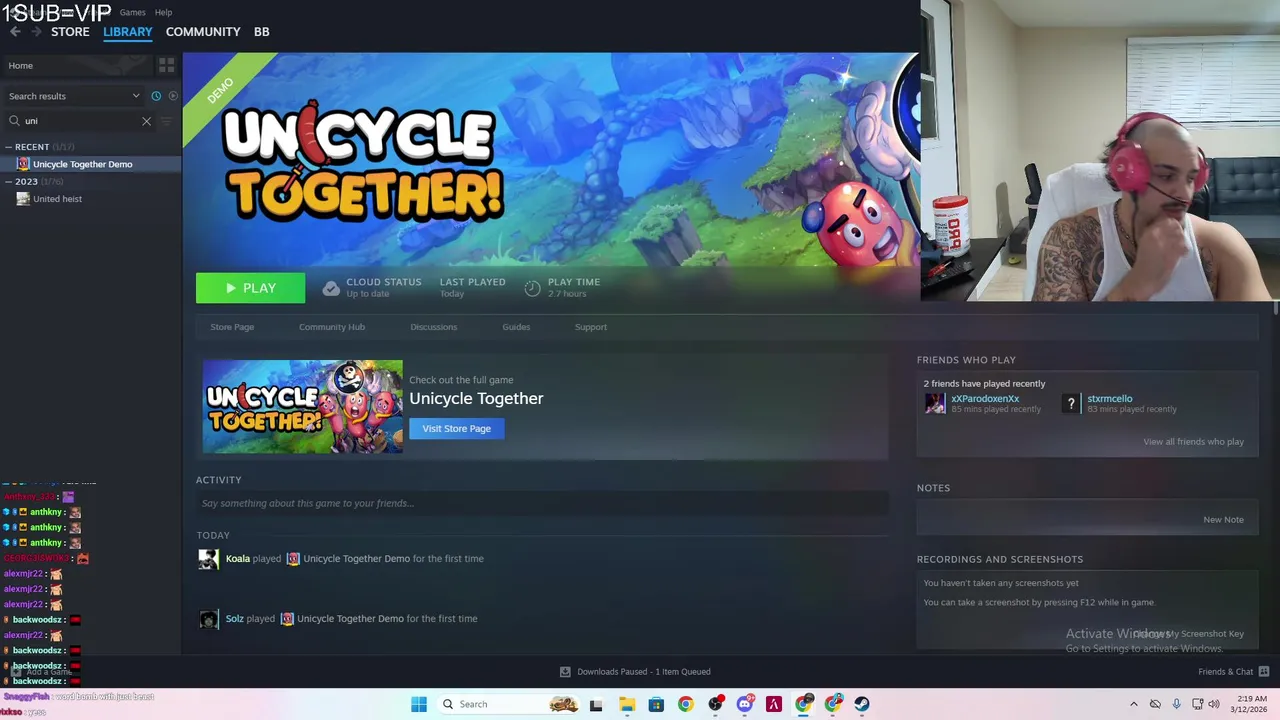This screenshot has height=720, width=1280.
Task: Open Task View from taskbar
Action: [x=596, y=704]
